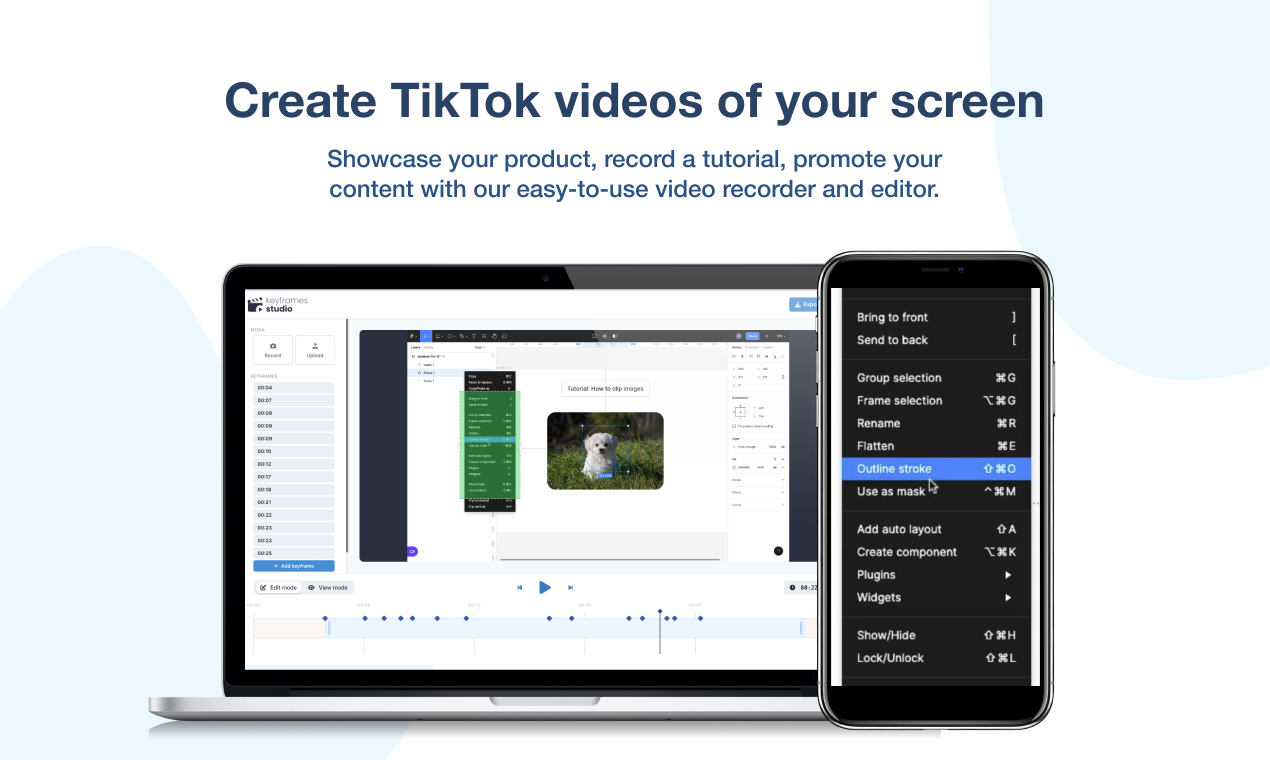Image resolution: width=1270 pixels, height=760 pixels.
Task: Select the 00:07 keyframe in the list
Action: pyautogui.click(x=293, y=400)
